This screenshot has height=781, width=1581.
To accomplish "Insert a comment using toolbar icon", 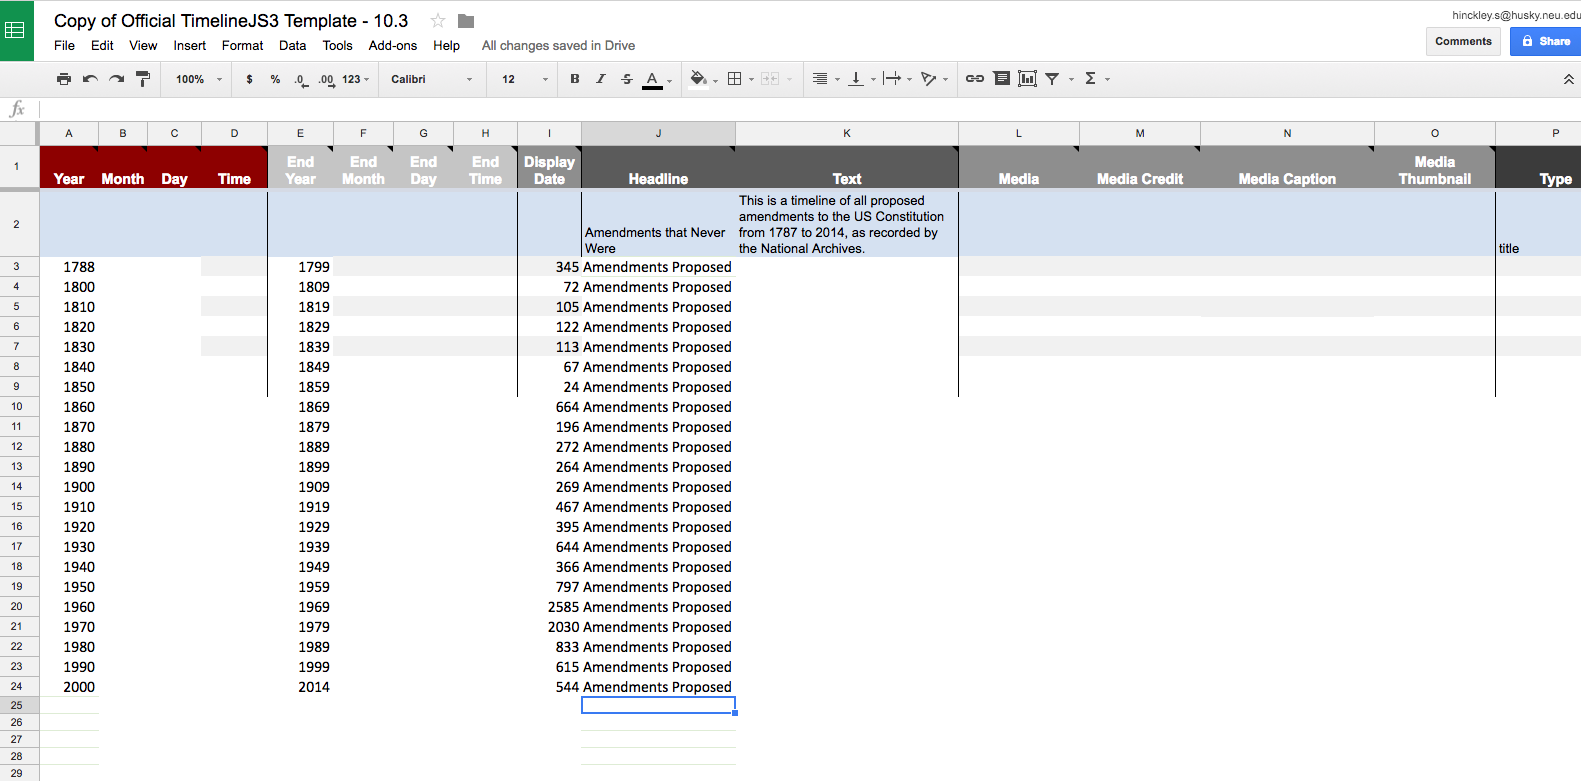I will (x=1001, y=79).
